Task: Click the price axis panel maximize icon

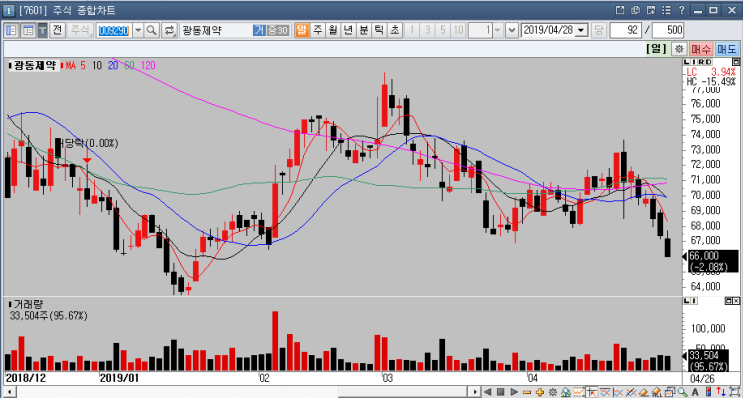Action: click(x=735, y=62)
